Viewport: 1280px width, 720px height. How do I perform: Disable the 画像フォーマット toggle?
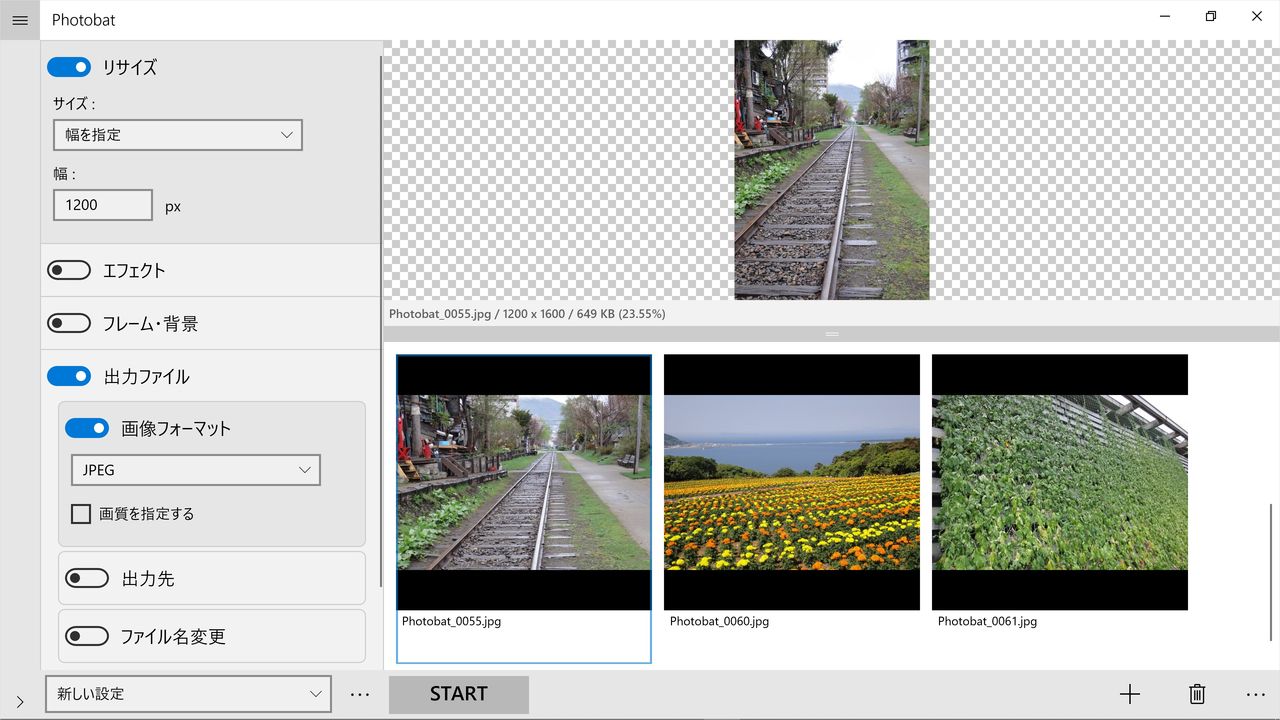87,428
